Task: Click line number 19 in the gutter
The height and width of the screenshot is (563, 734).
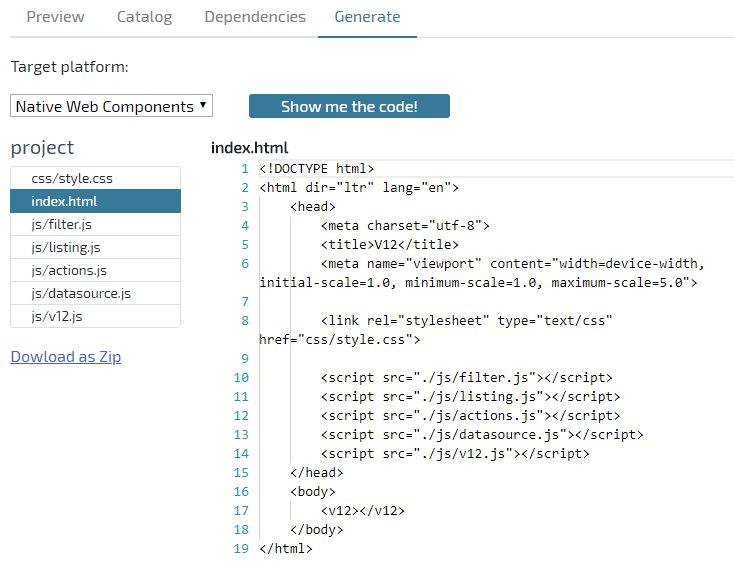Action: tap(241, 549)
